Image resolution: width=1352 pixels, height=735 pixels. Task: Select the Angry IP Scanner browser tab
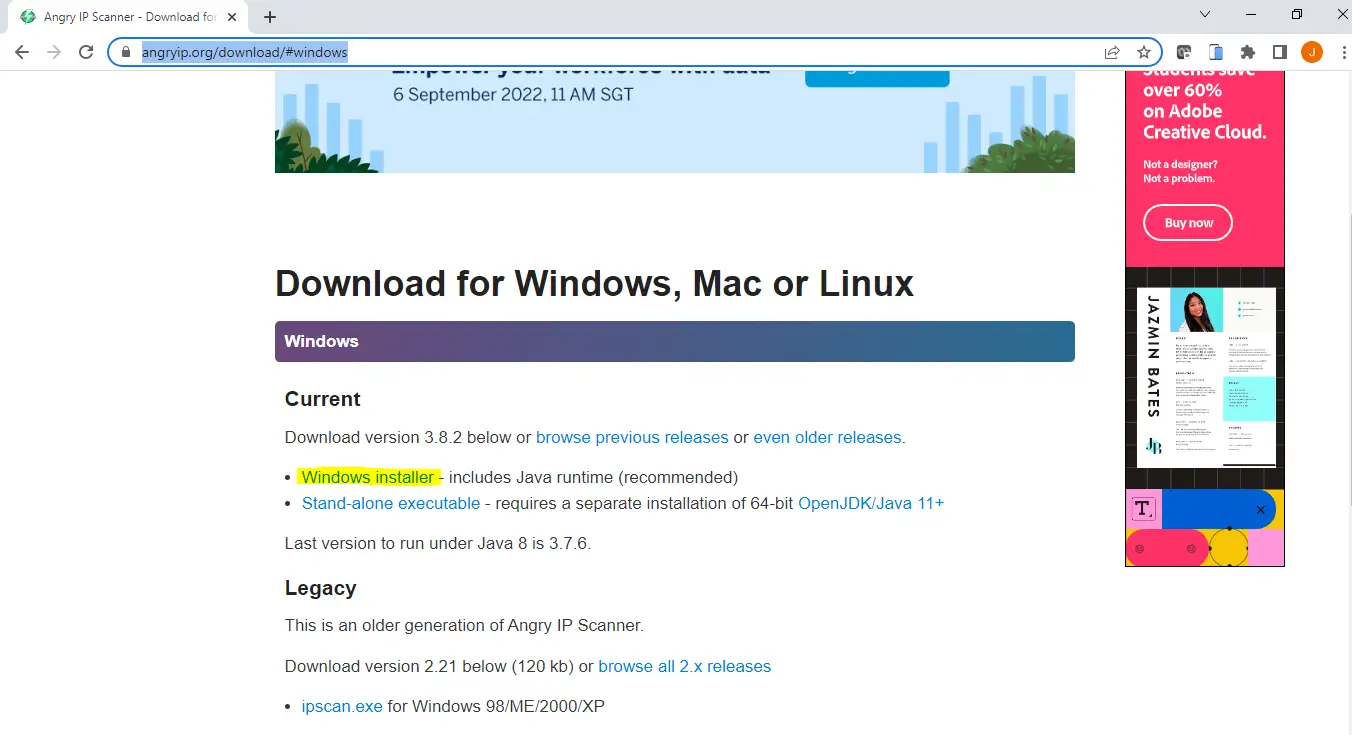click(x=128, y=17)
